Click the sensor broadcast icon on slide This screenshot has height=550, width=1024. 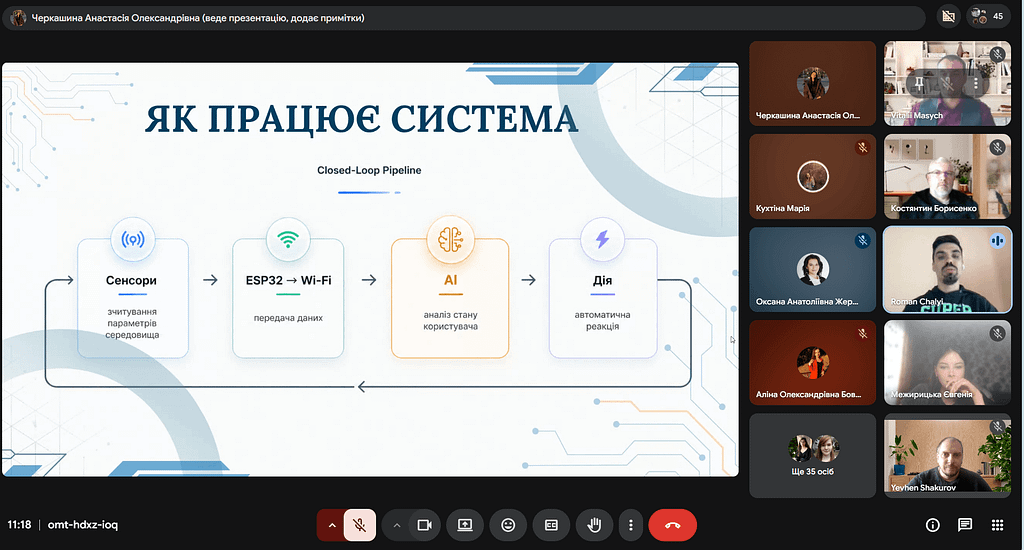[x=133, y=240]
